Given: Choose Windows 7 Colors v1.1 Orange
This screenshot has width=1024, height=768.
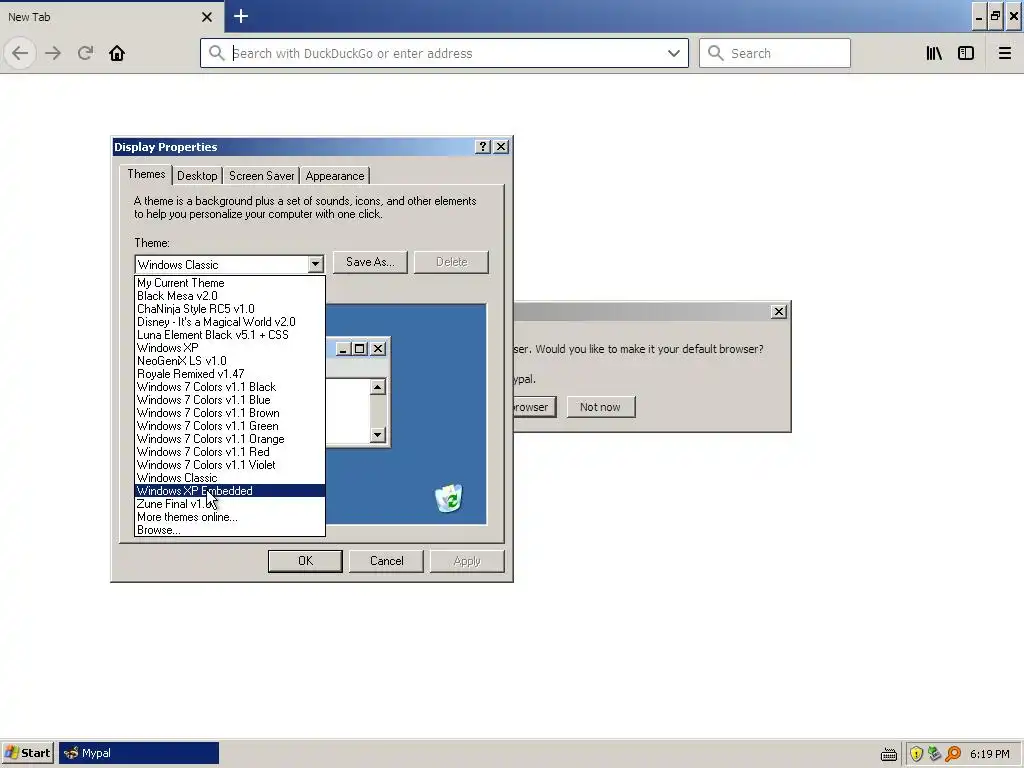Looking at the screenshot, I should [229, 439].
